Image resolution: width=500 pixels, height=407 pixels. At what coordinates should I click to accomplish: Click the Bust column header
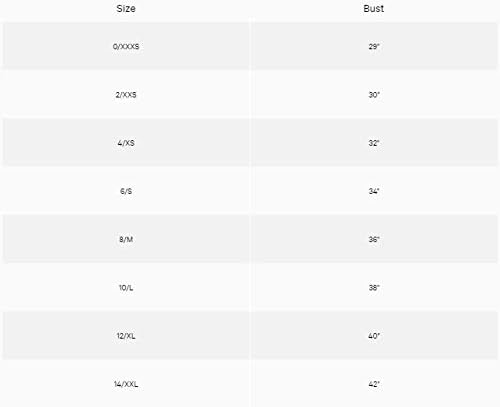click(374, 9)
